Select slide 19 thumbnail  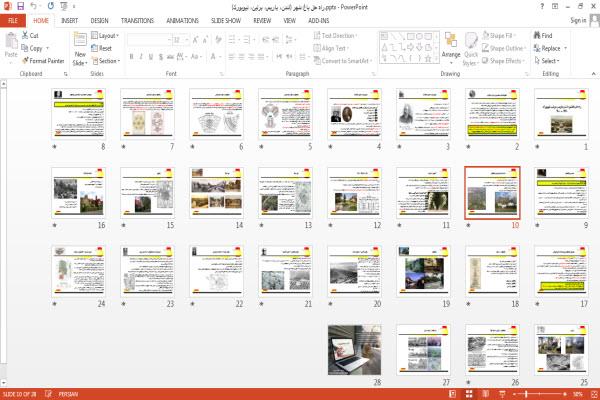click(423, 271)
